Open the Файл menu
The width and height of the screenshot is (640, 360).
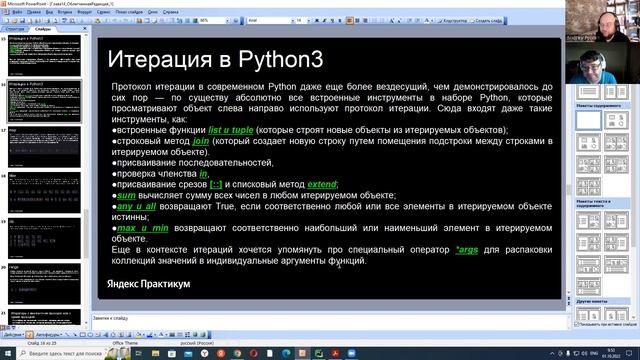click(x=17, y=12)
